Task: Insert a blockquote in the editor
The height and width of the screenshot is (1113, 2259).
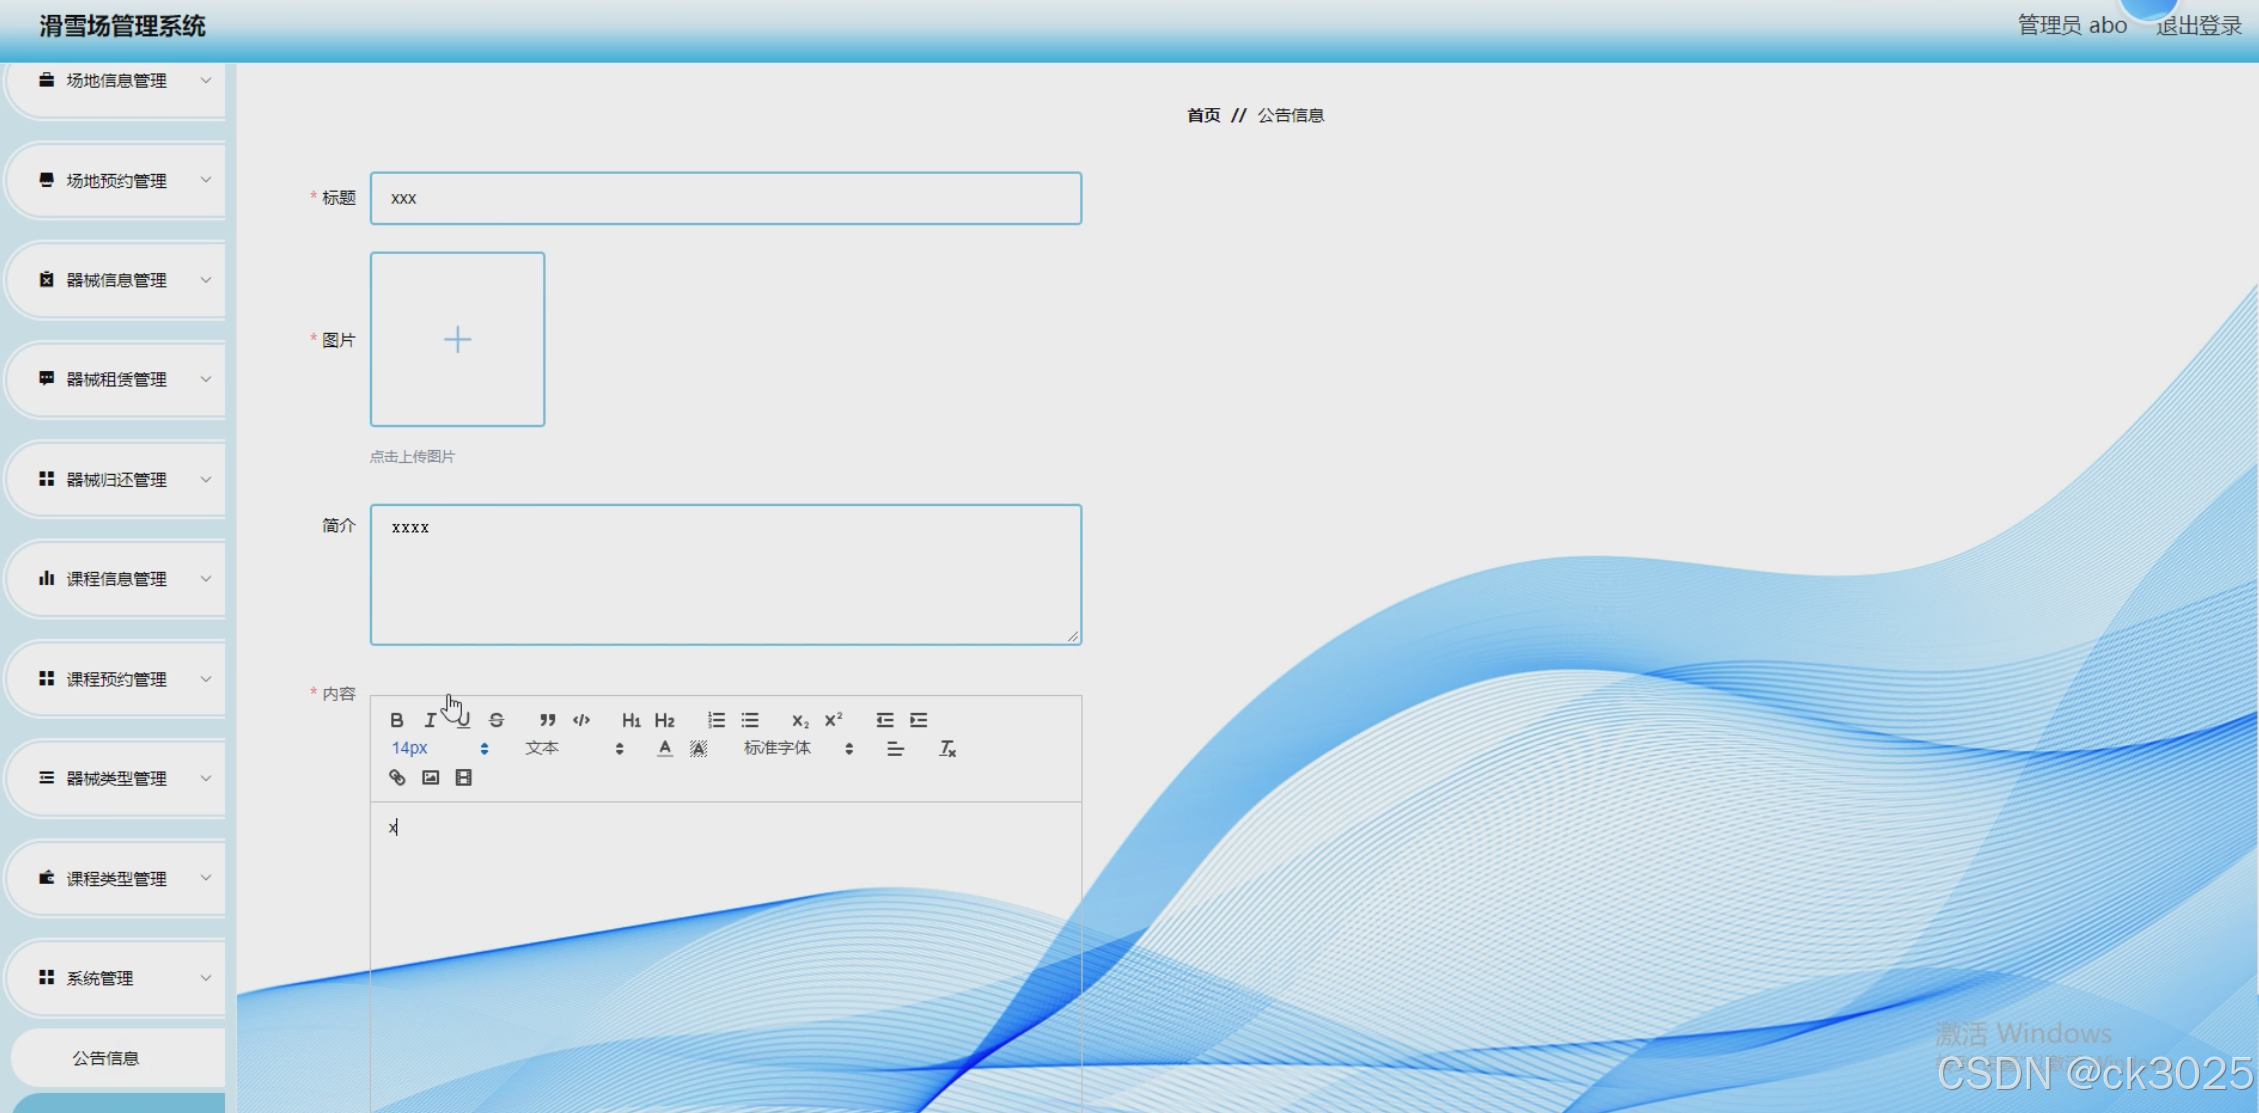Action: pos(547,720)
